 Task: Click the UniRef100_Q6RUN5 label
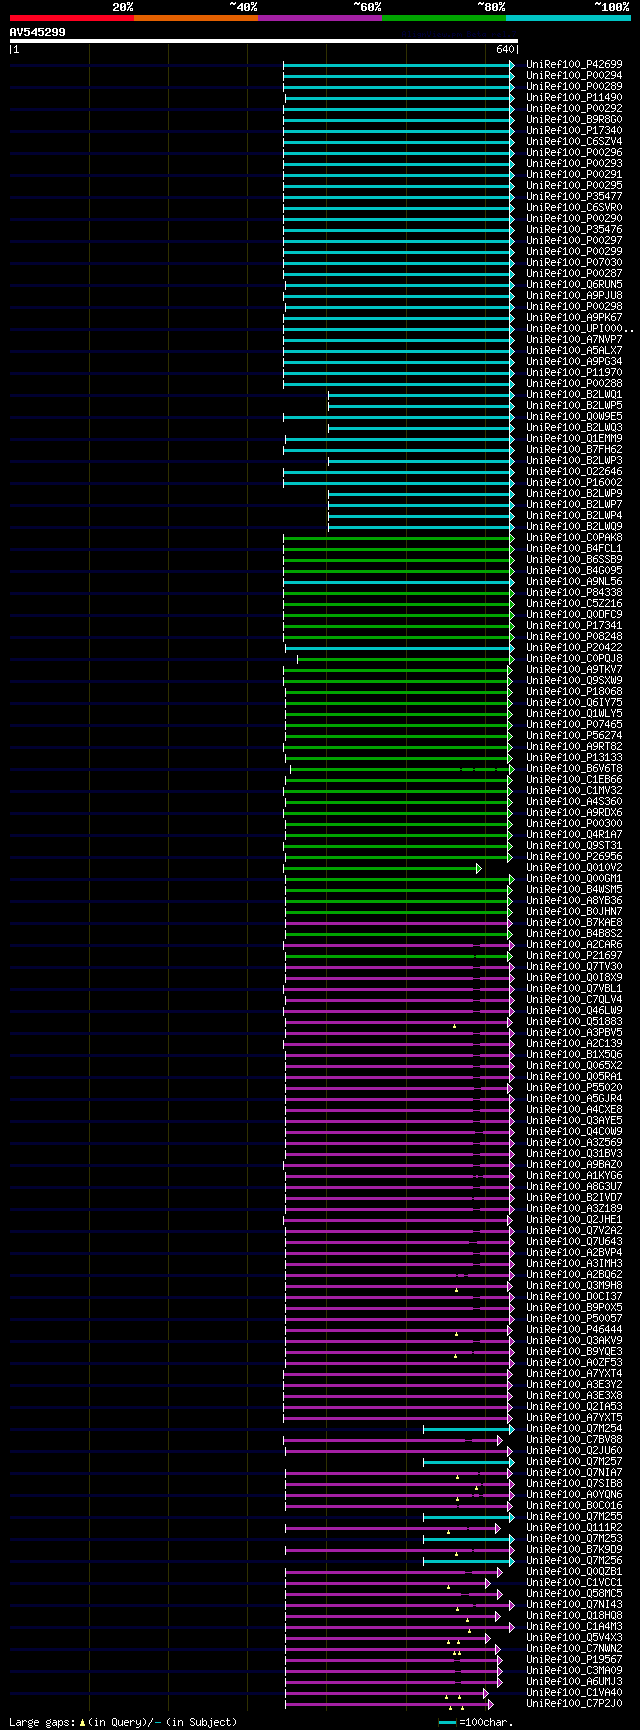pos(574,284)
